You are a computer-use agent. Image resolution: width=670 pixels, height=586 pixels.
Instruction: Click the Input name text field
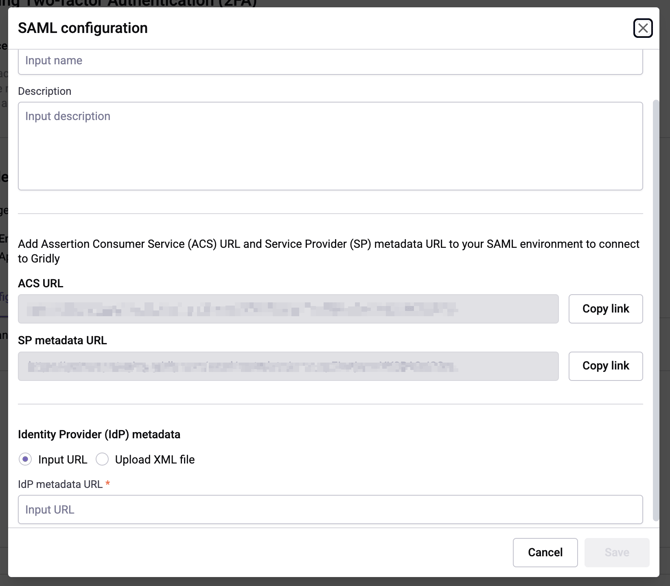point(330,61)
